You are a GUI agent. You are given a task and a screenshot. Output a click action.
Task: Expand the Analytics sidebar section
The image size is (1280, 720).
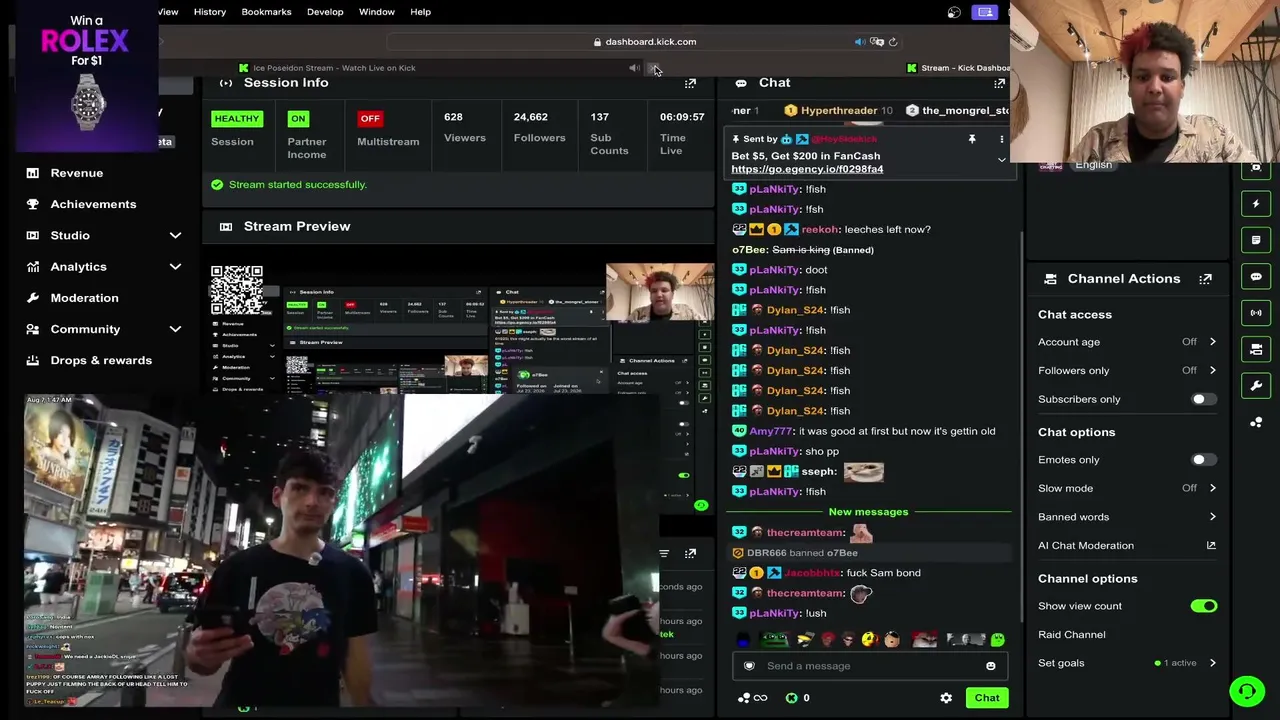point(175,267)
